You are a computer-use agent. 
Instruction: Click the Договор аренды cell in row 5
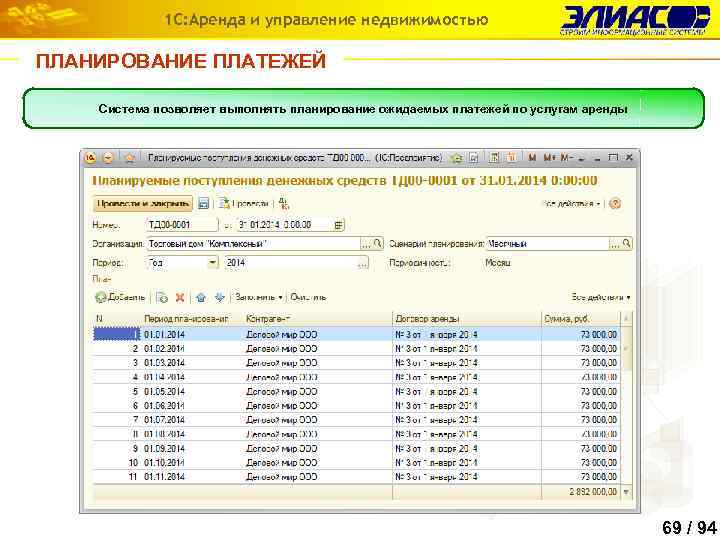coord(467,392)
